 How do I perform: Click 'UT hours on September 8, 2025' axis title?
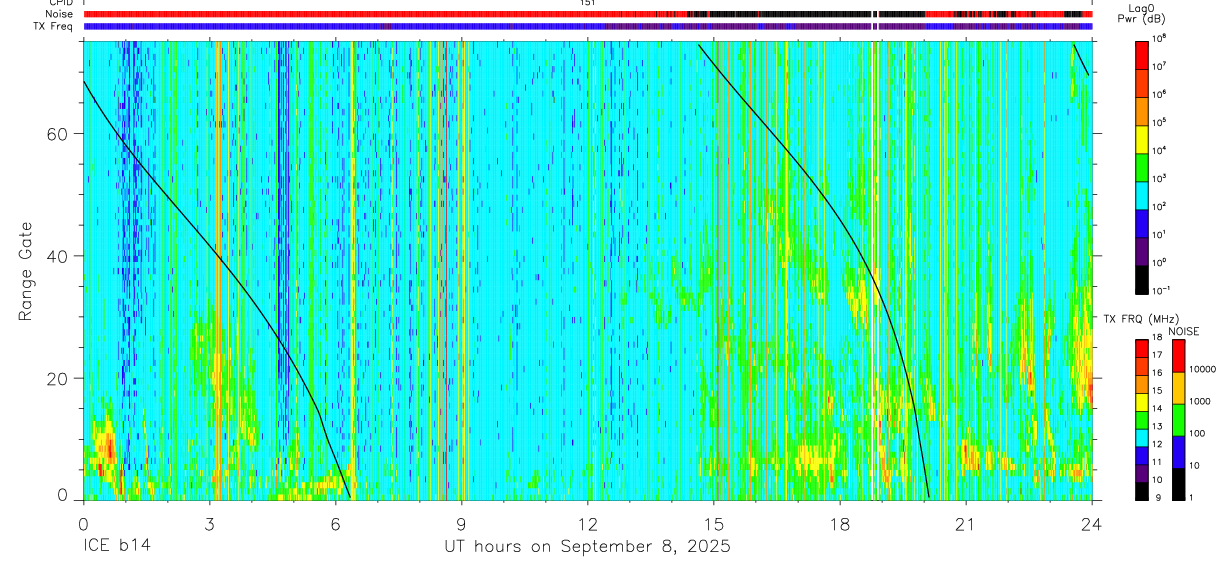pyautogui.click(x=588, y=547)
